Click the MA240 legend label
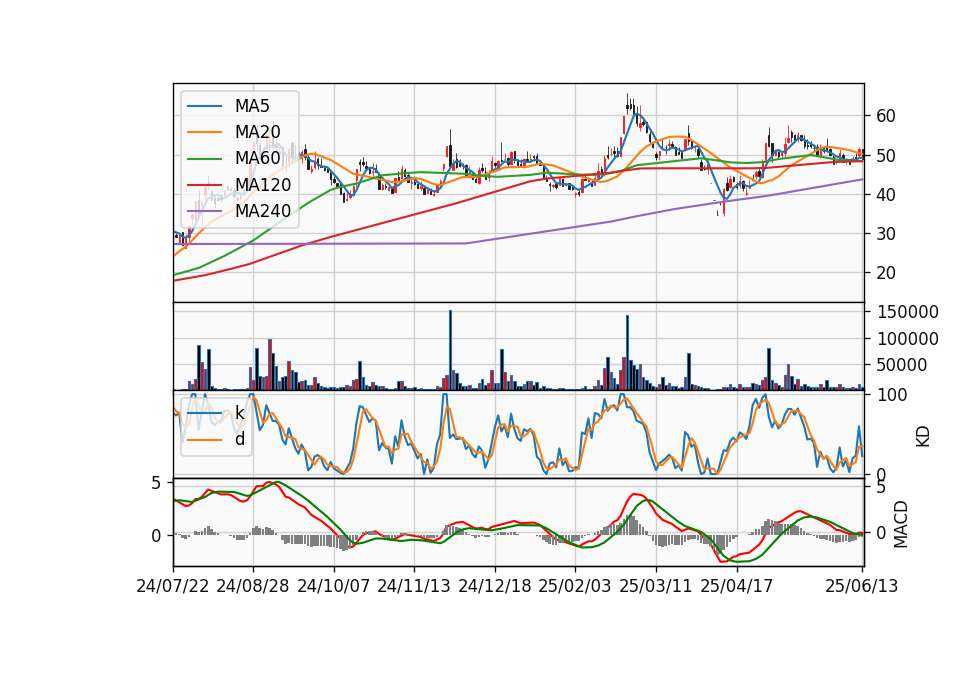Viewport: 960px width, 690px height. coord(263,211)
